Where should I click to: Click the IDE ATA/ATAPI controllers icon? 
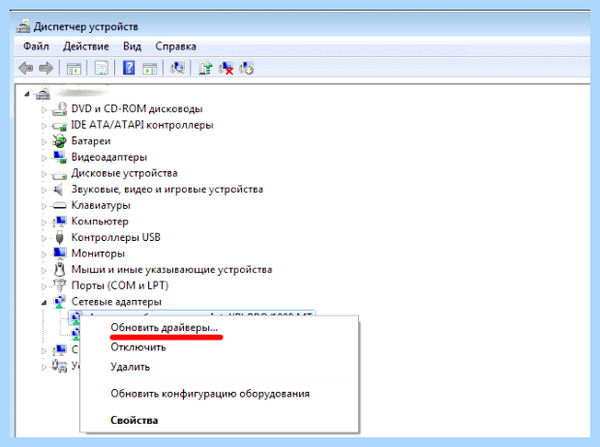tap(59, 126)
